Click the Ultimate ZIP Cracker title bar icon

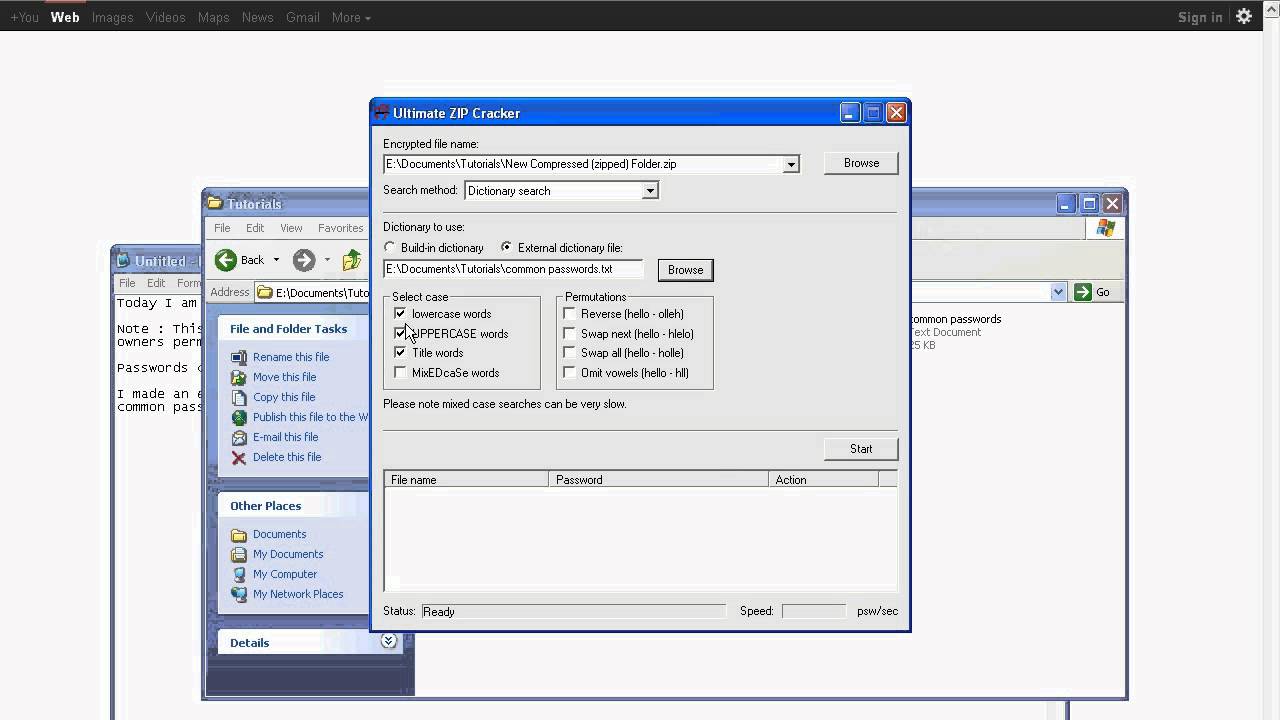[381, 113]
